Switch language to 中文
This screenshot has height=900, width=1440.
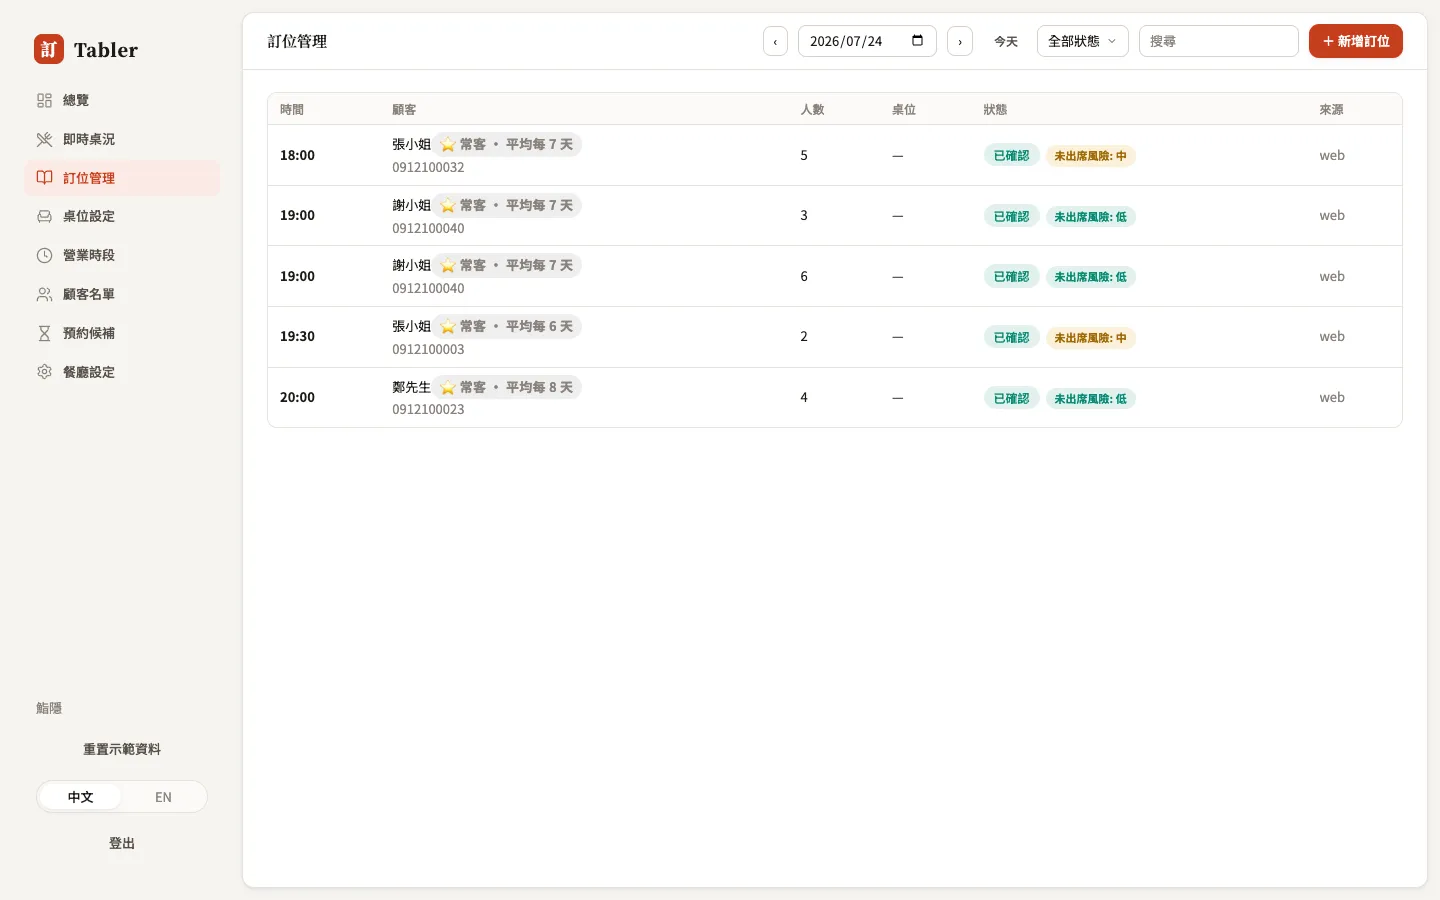[x=80, y=797]
